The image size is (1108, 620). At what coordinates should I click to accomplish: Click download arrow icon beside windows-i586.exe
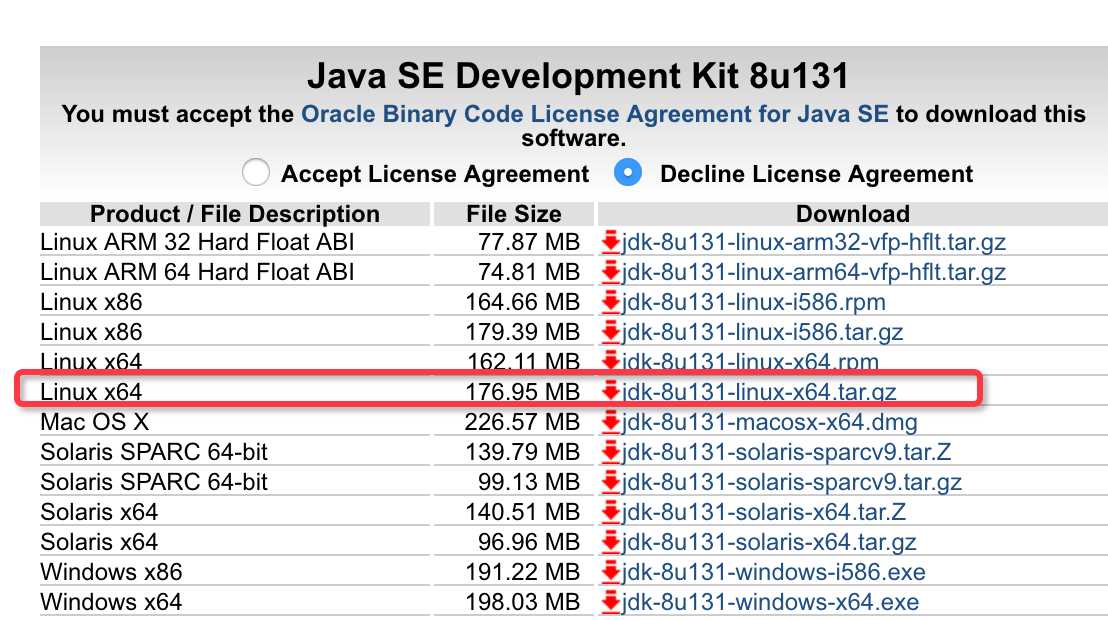pos(611,572)
